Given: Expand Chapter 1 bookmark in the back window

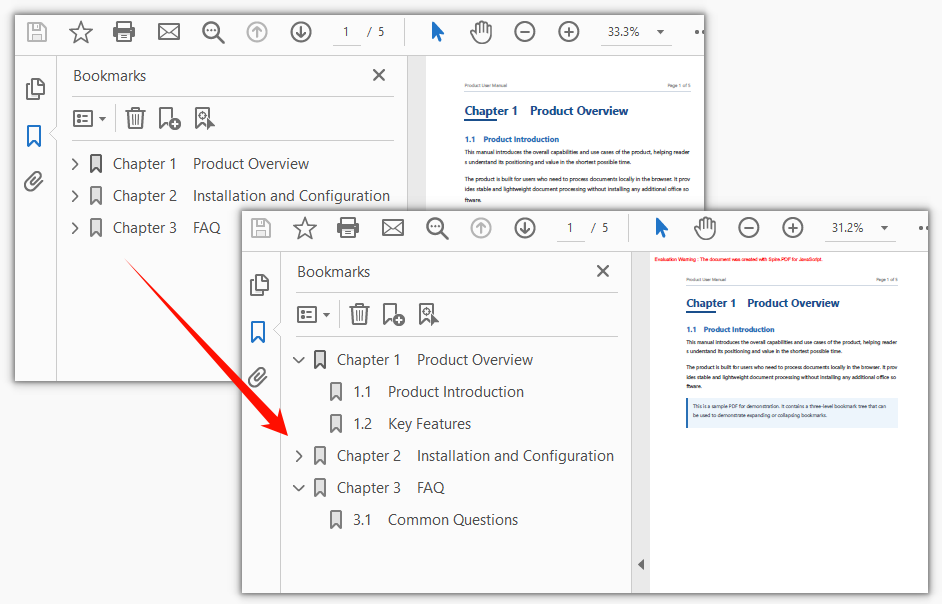Looking at the screenshot, I should pyautogui.click(x=75, y=164).
